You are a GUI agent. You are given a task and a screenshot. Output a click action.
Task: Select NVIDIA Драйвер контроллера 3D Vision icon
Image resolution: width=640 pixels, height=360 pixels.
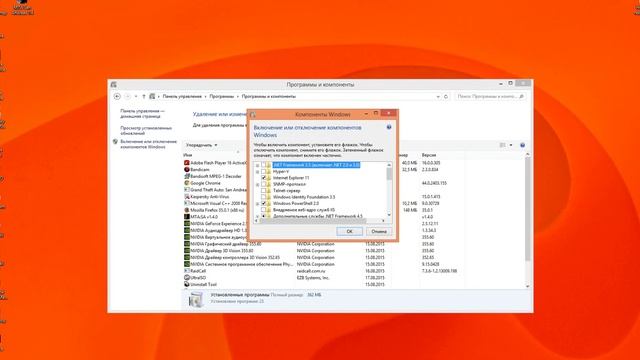(187, 258)
